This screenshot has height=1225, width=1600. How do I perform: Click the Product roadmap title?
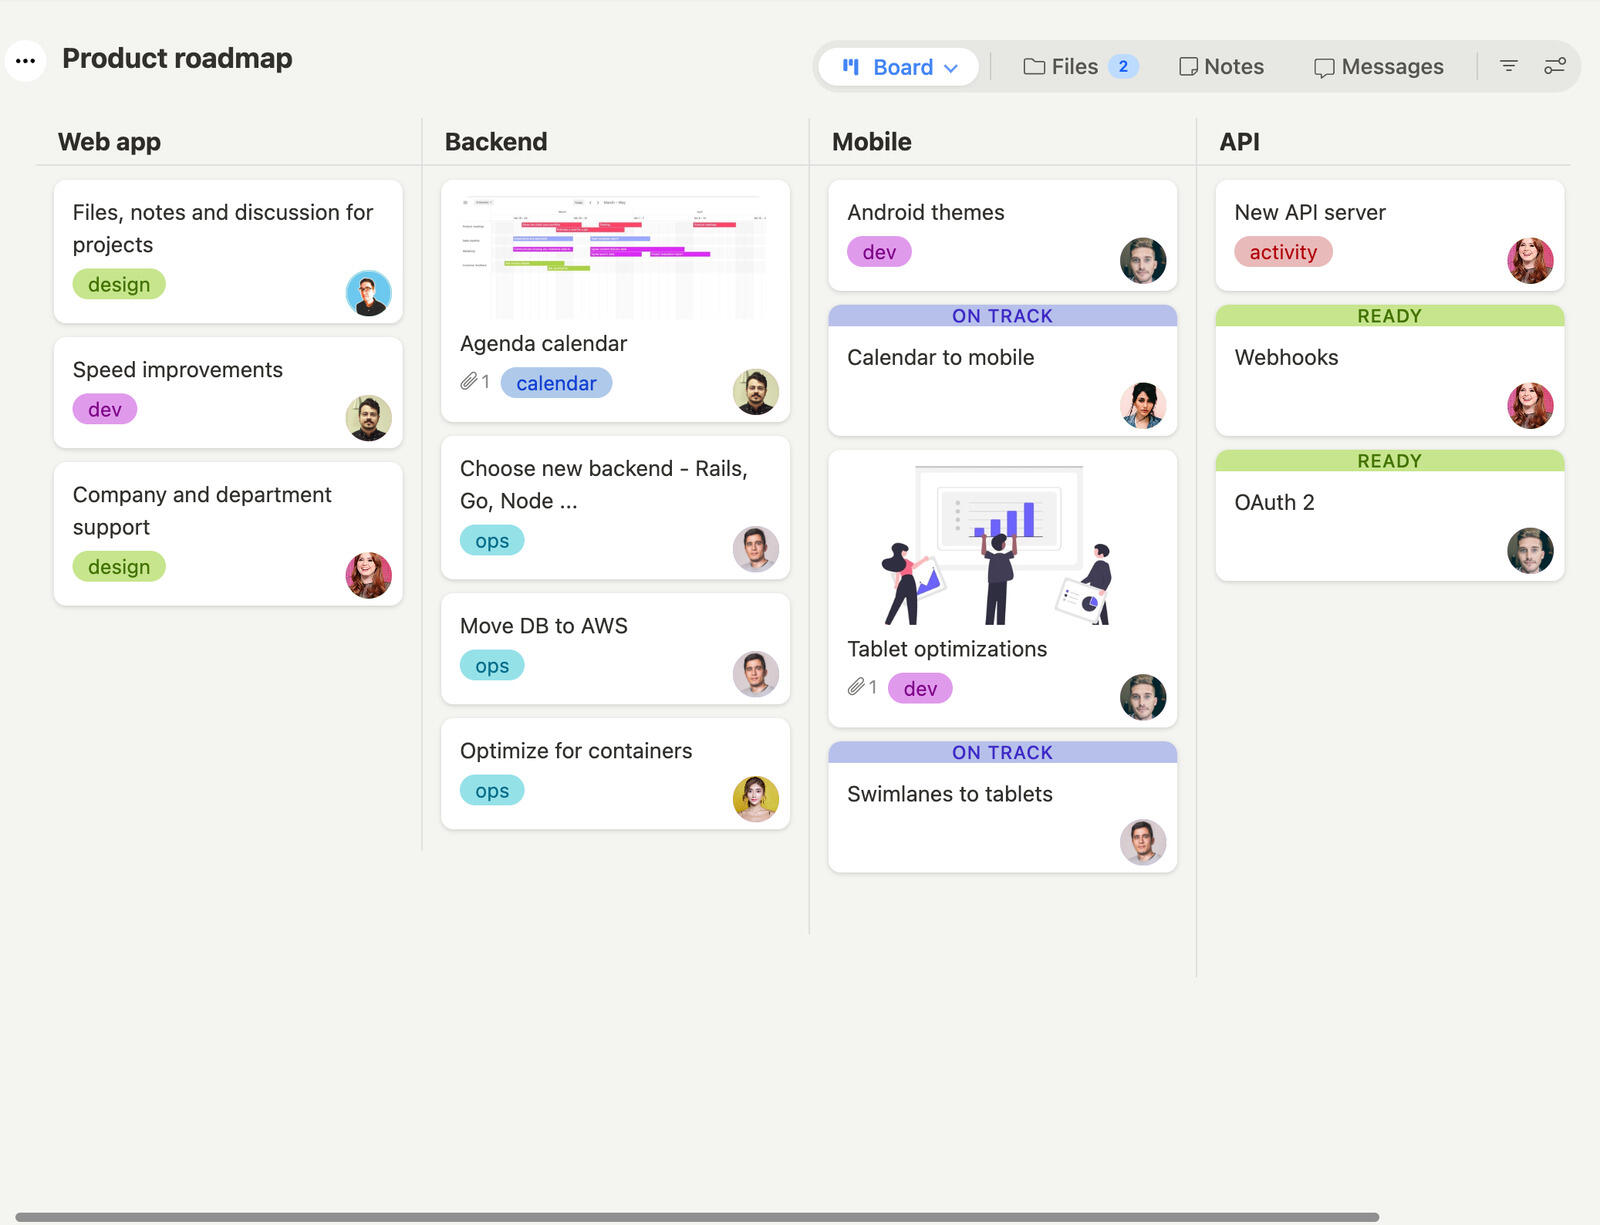[x=177, y=58]
